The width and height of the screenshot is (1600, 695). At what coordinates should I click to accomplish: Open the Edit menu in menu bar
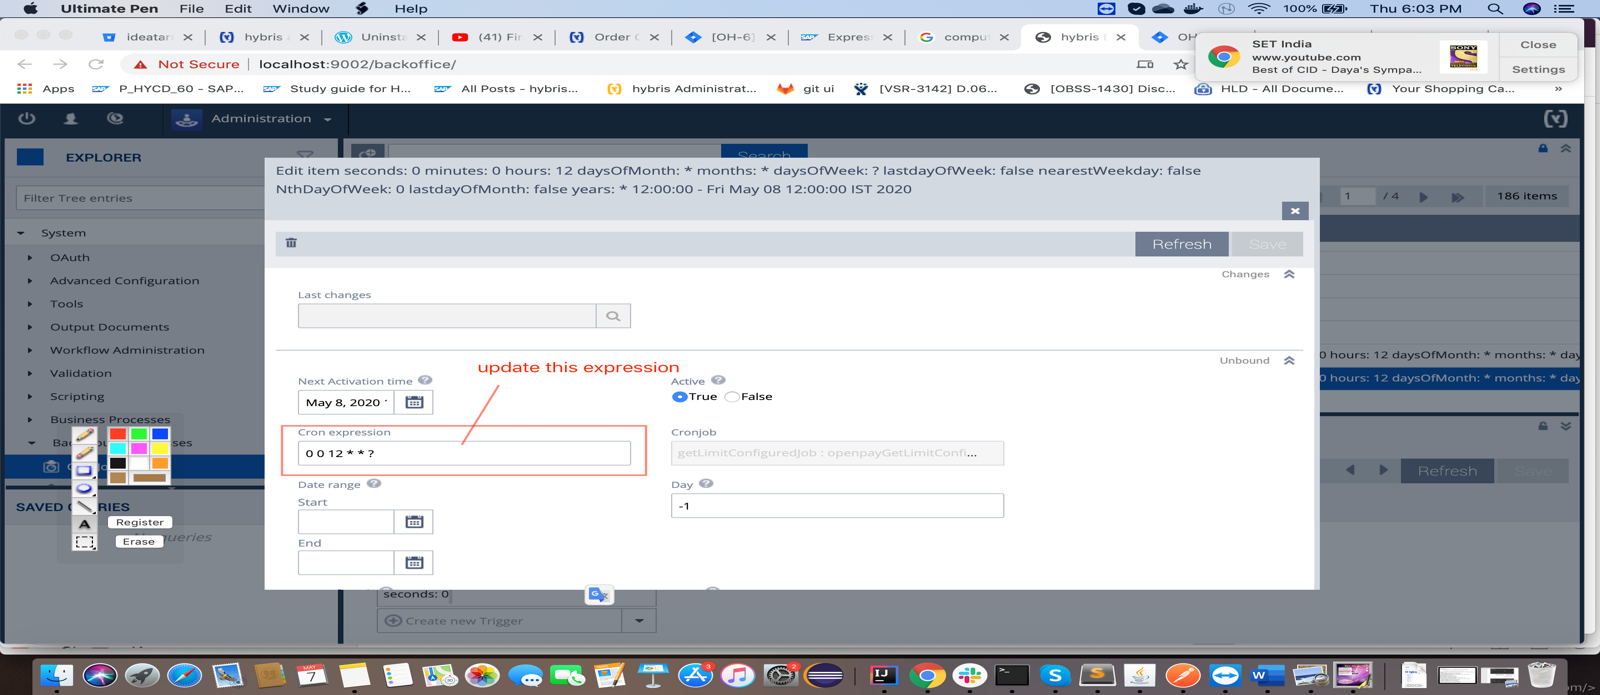pos(238,9)
